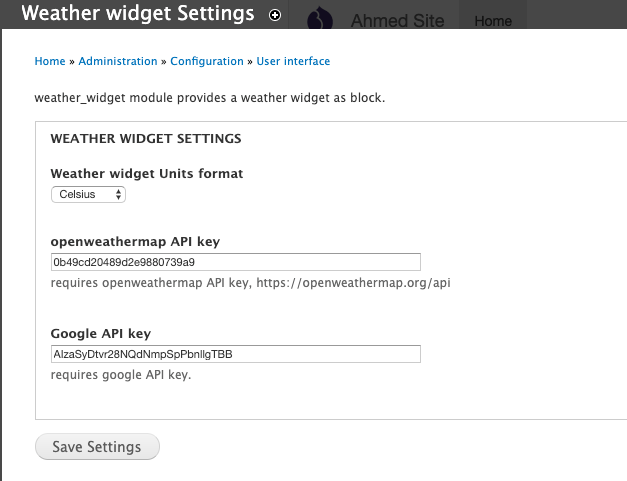
Task: Click the openweathermap API key label
Action: pos(135,242)
